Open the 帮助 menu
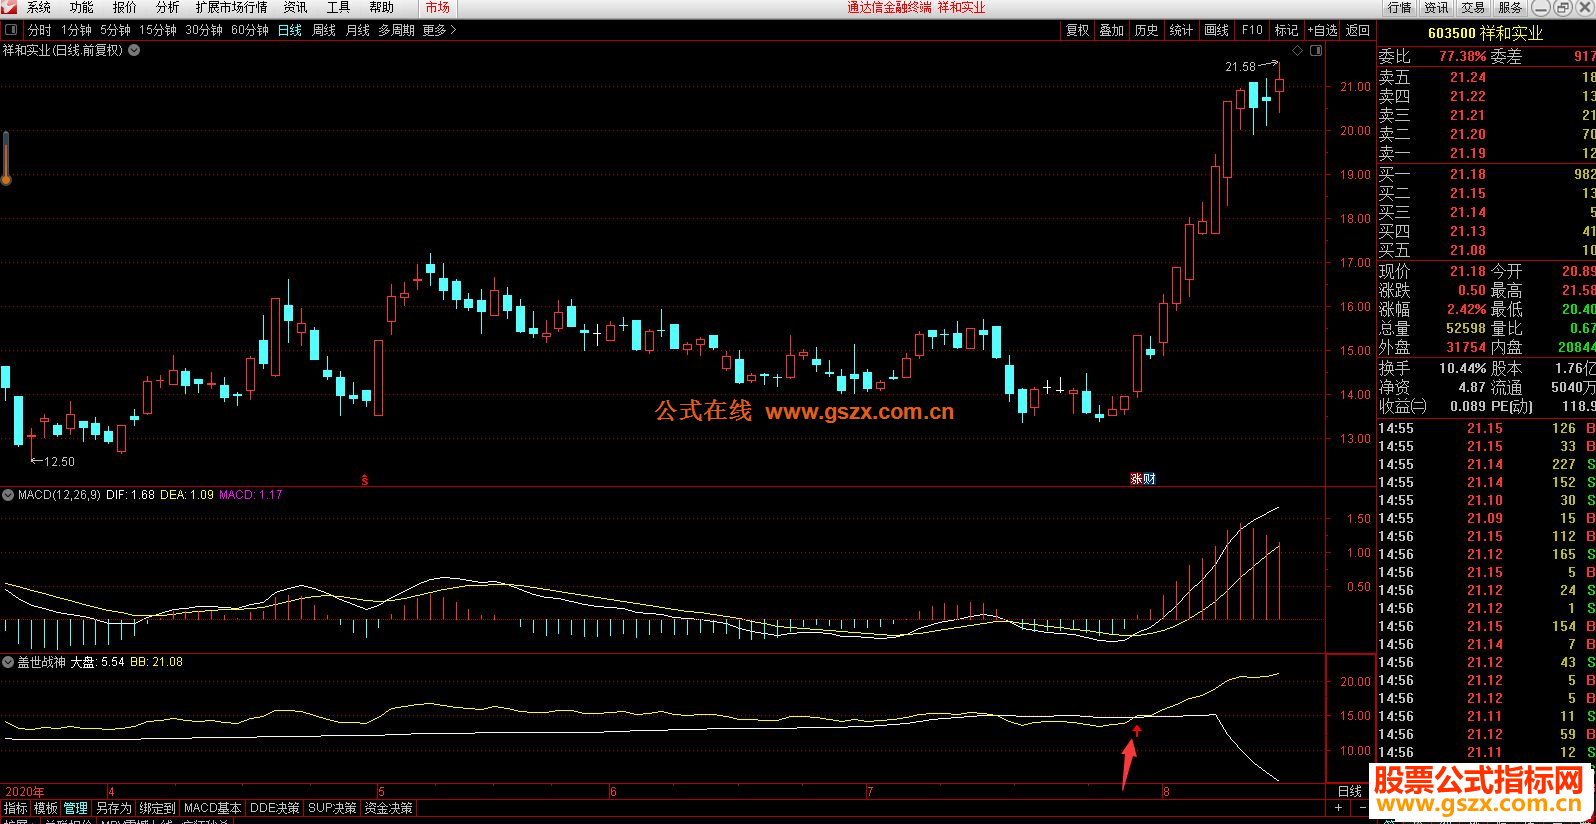The height and width of the screenshot is (824, 1596). click(381, 7)
